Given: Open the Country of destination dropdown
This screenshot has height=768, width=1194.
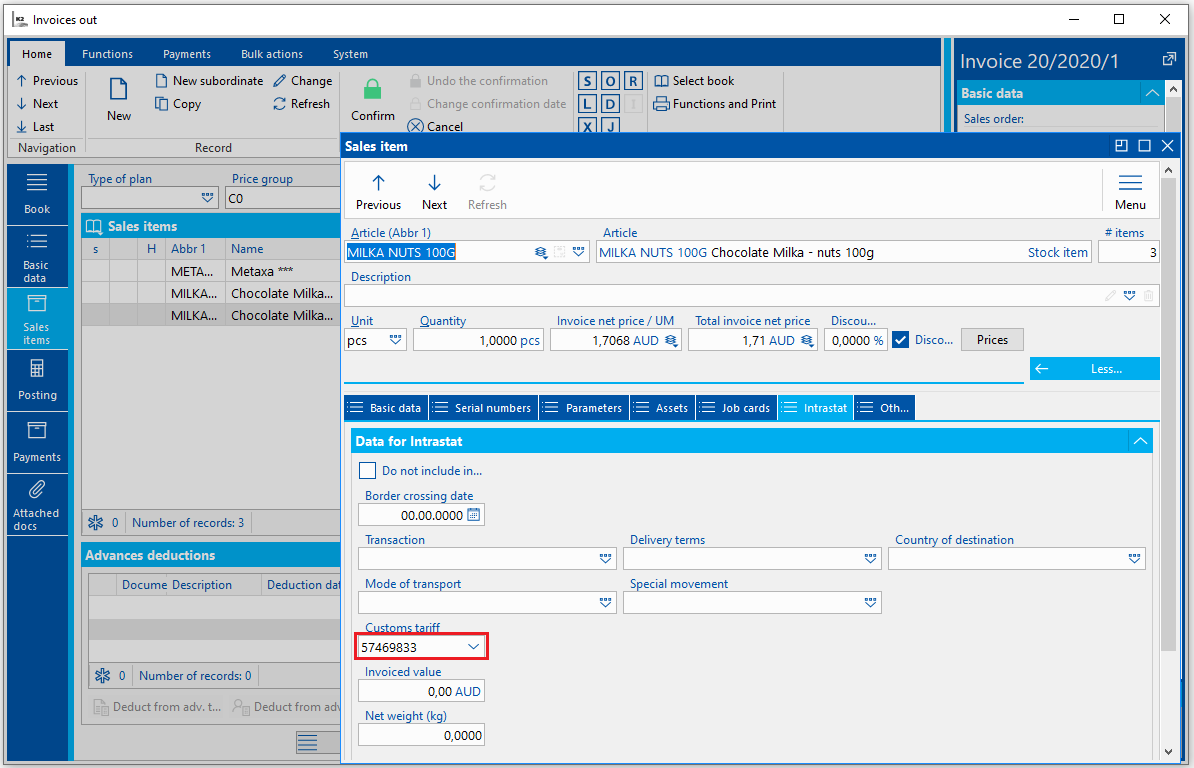Looking at the screenshot, I should [1135, 559].
